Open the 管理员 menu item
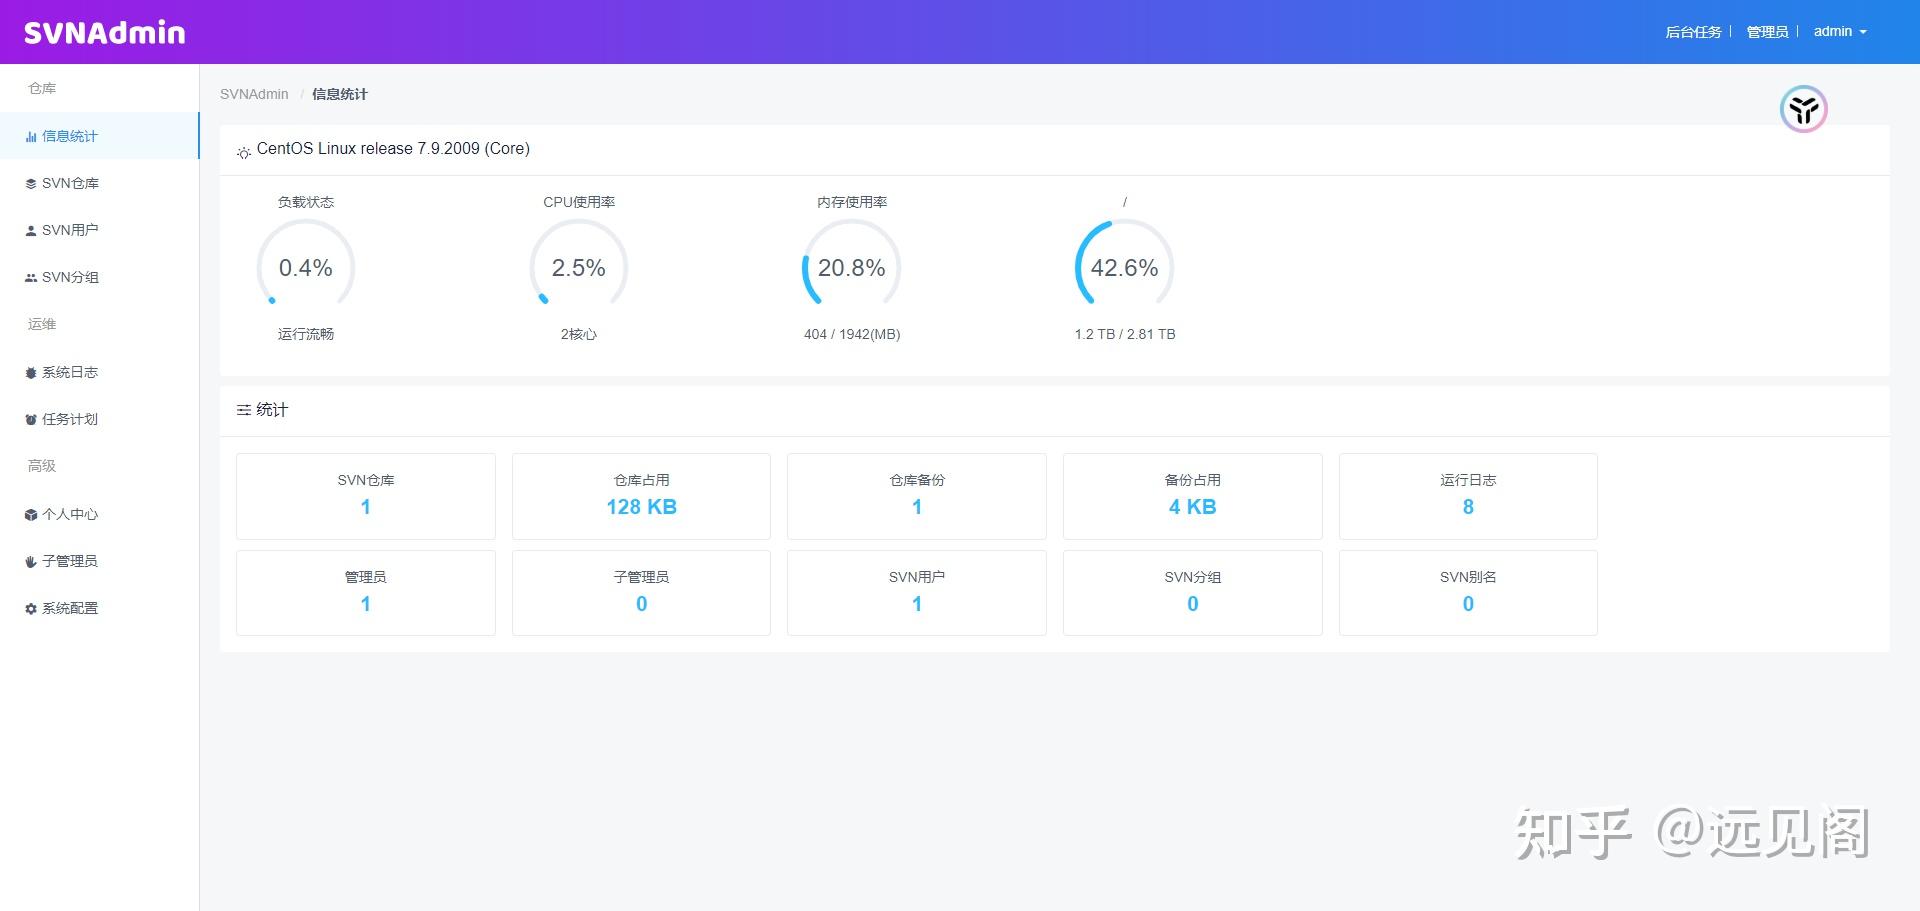 click(1768, 31)
